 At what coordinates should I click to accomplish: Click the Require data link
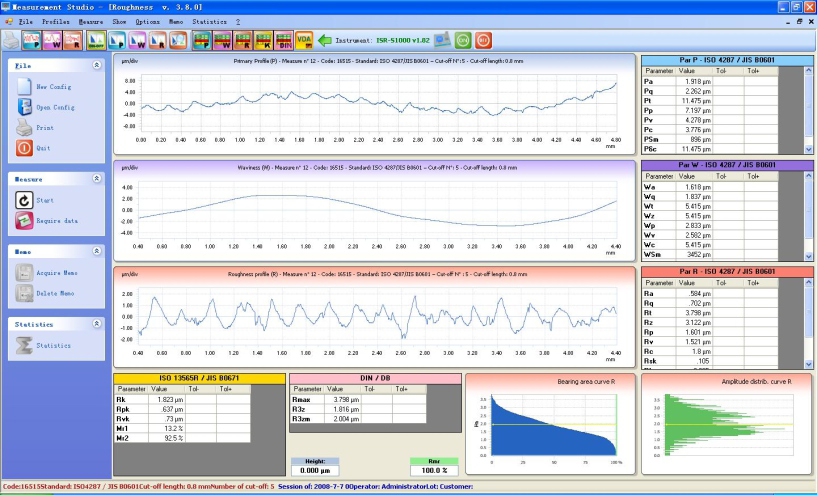tap(57, 221)
